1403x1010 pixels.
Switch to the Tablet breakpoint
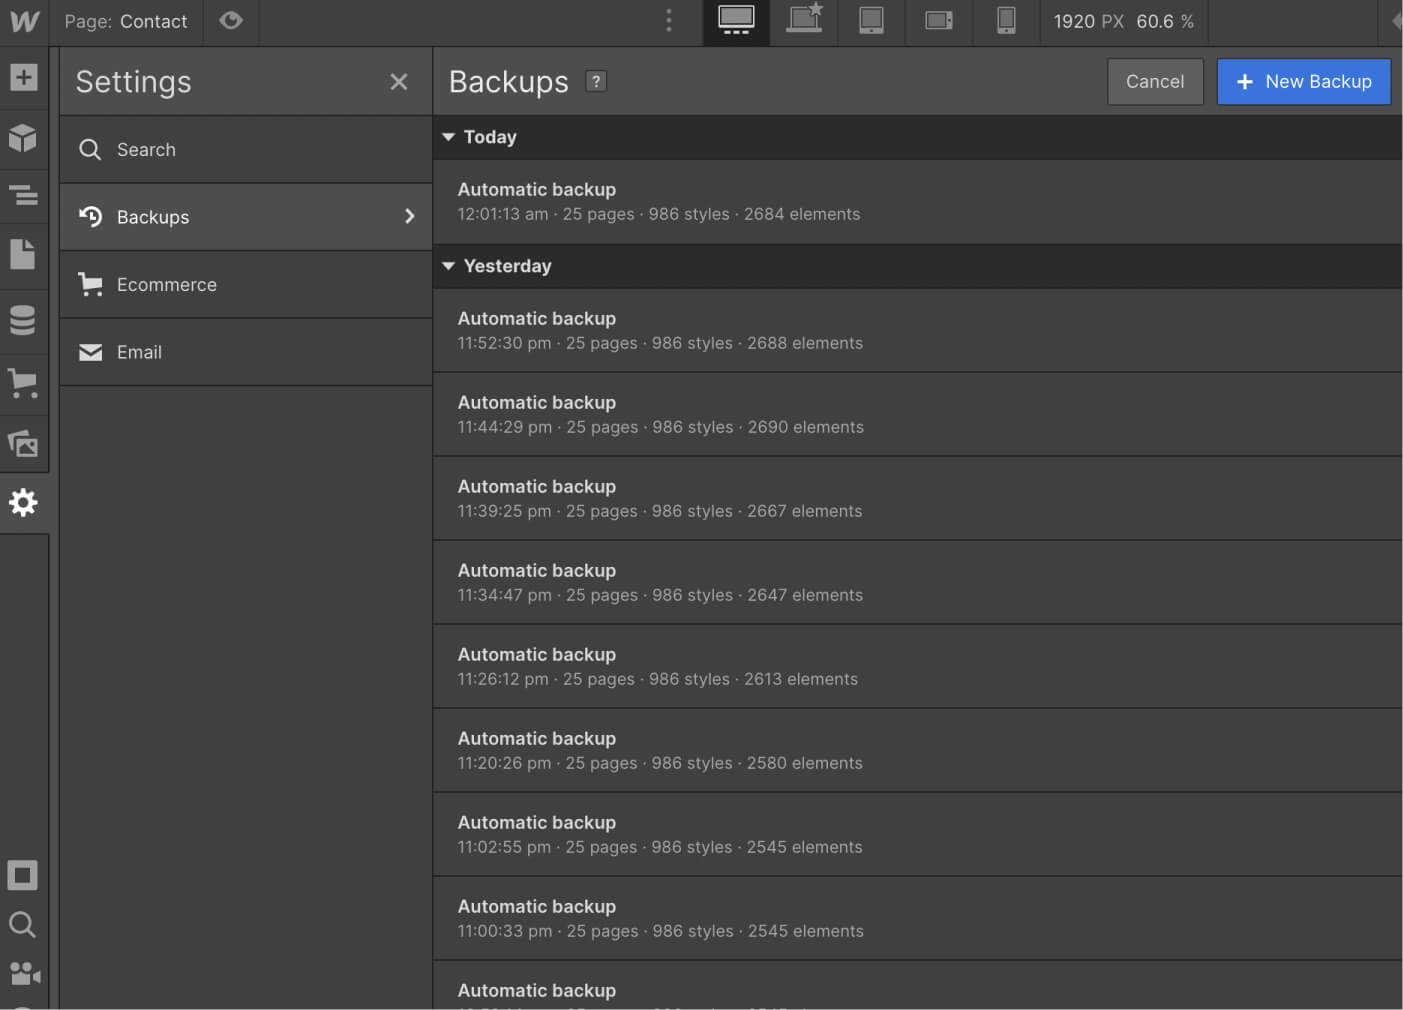click(x=871, y=21)
